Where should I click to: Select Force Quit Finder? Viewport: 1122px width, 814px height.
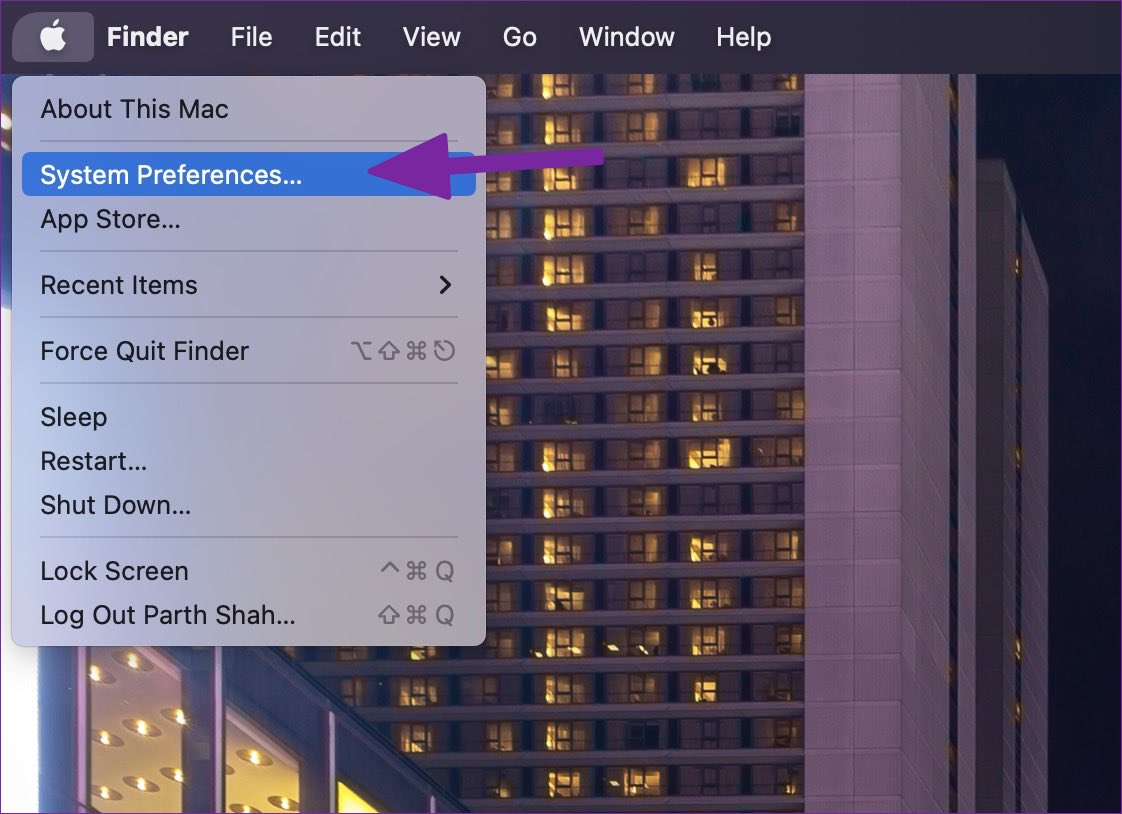click(x=249, y=351)
